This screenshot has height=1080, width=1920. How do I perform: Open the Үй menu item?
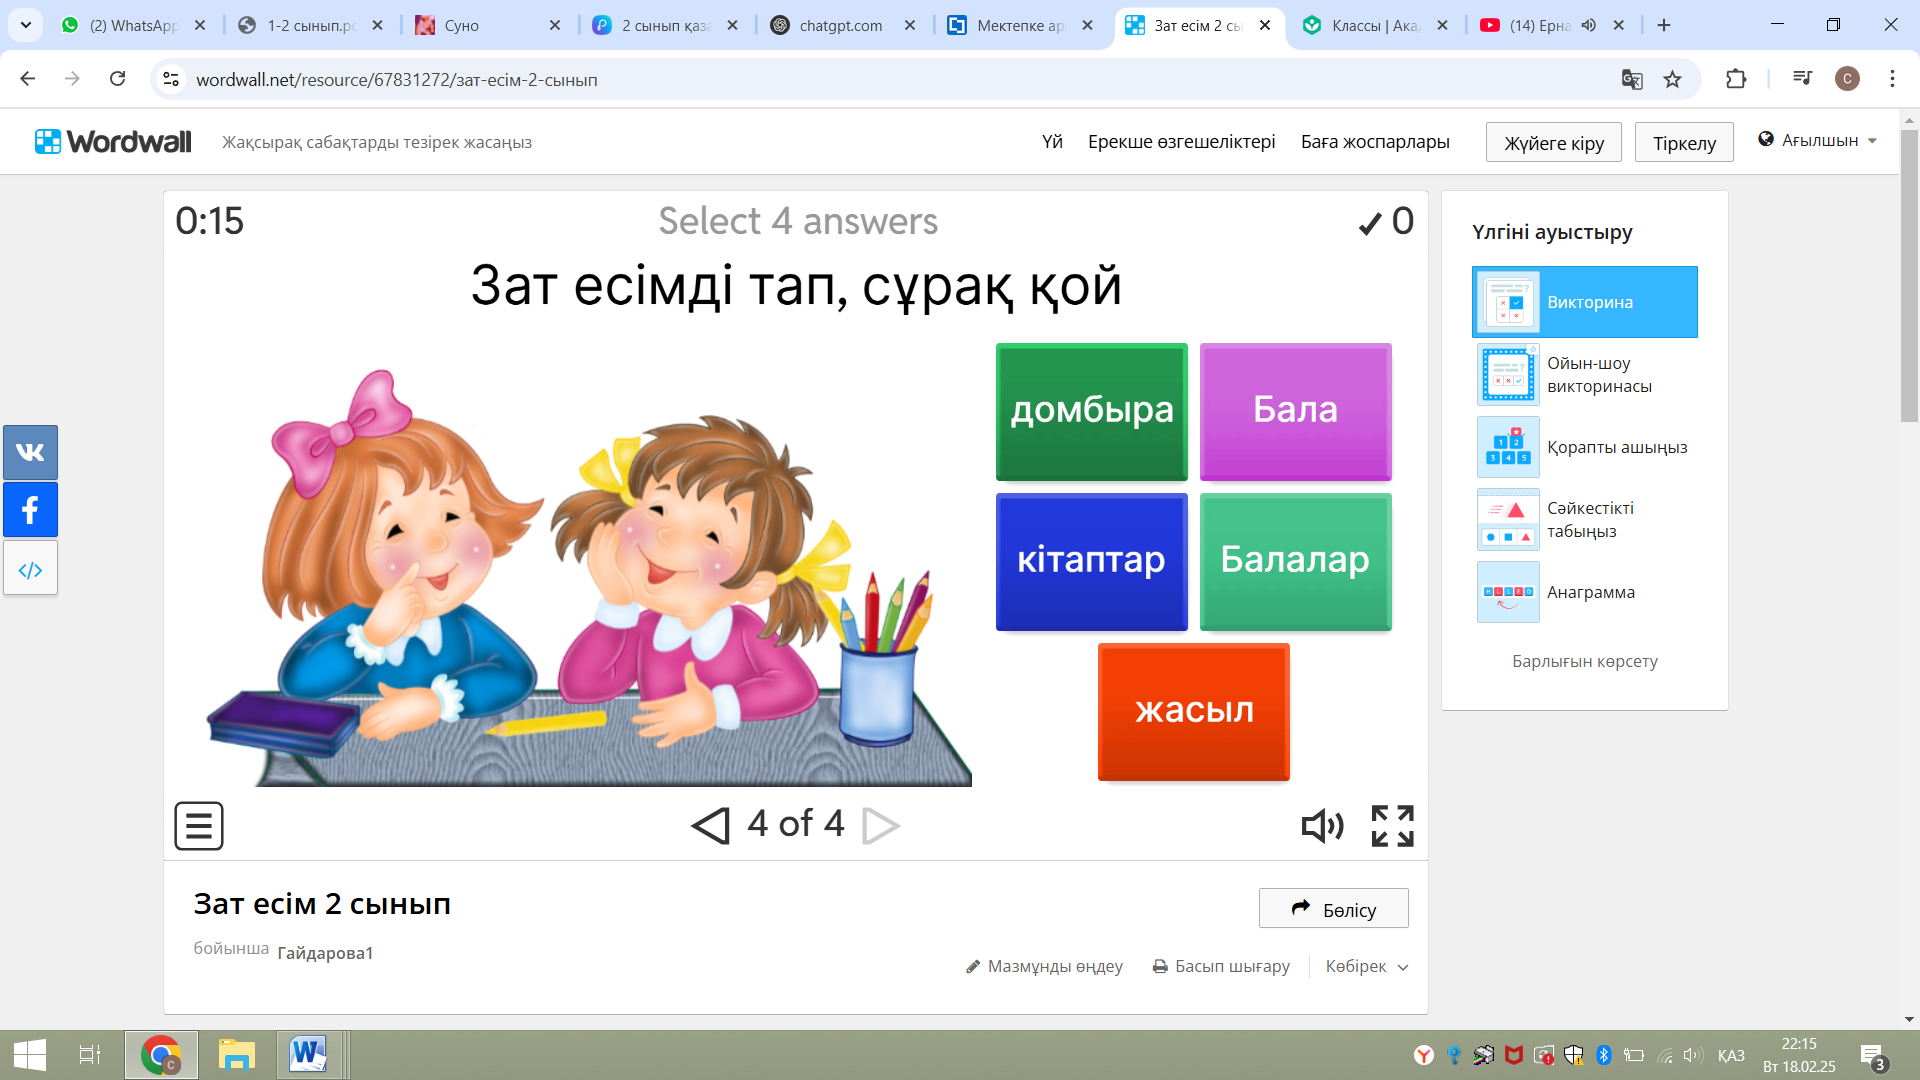click(1052, 142)
